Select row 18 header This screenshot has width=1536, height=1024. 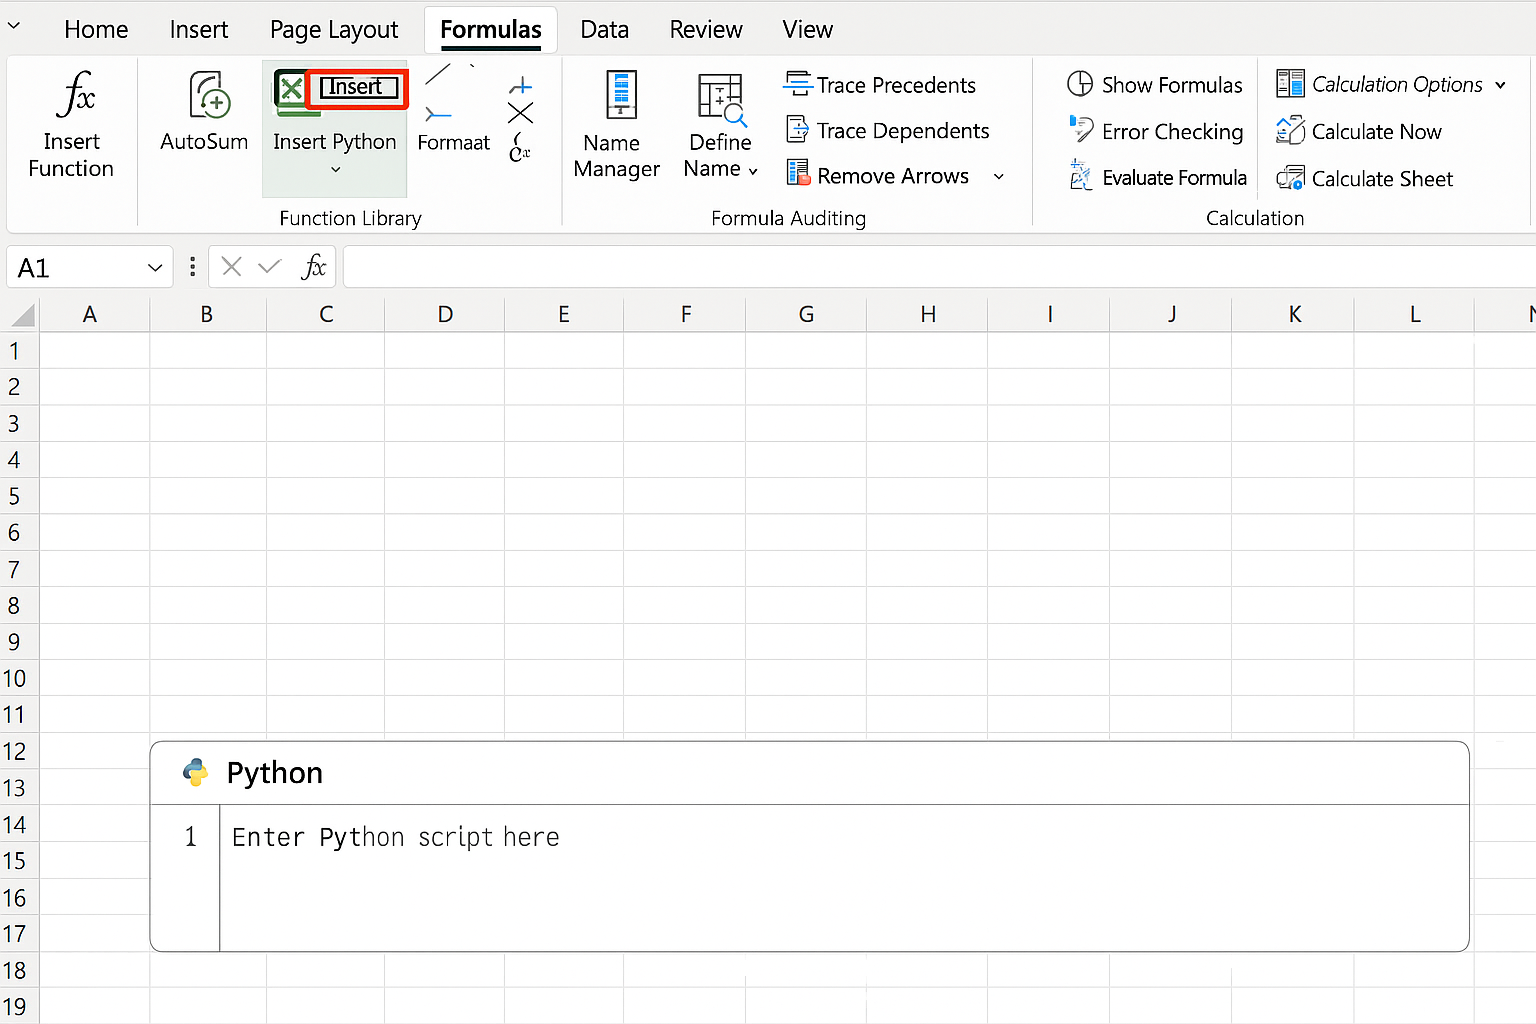click(x=19, y=970)
